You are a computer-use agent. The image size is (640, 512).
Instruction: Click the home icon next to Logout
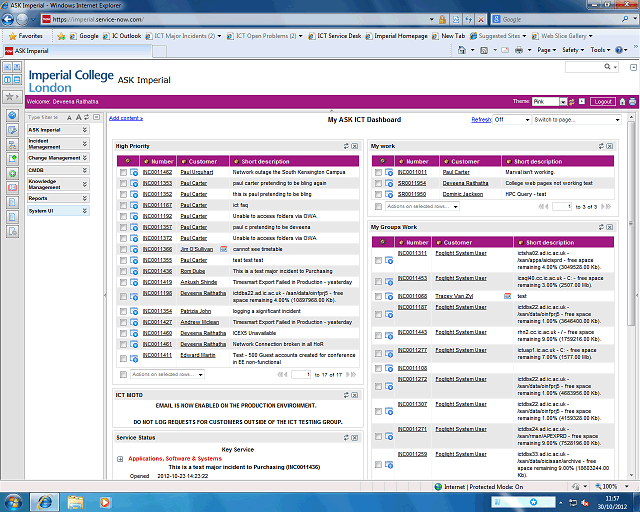[622, 101]
